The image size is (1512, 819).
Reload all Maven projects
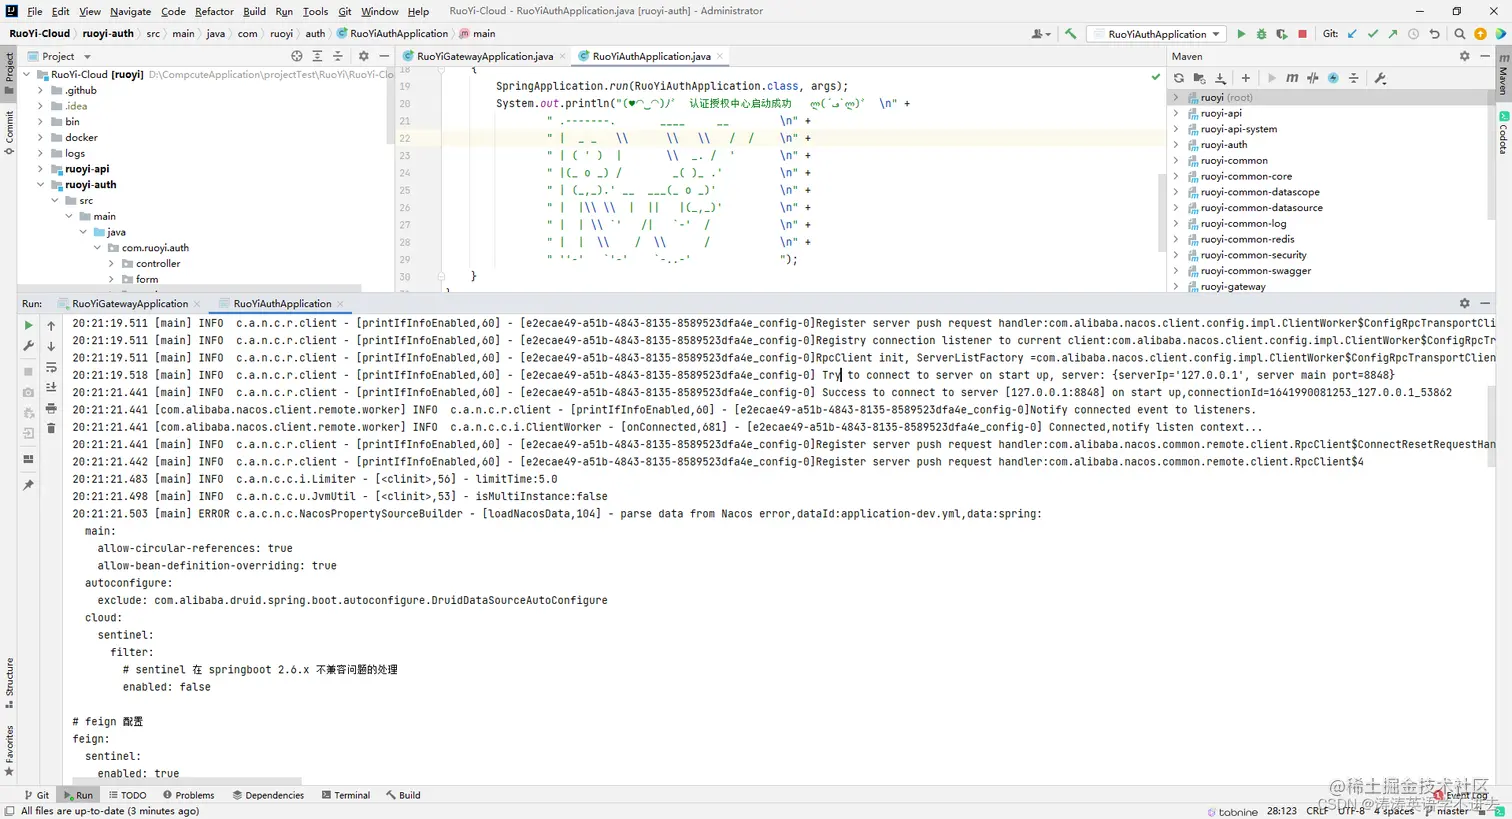point(1179,78)
